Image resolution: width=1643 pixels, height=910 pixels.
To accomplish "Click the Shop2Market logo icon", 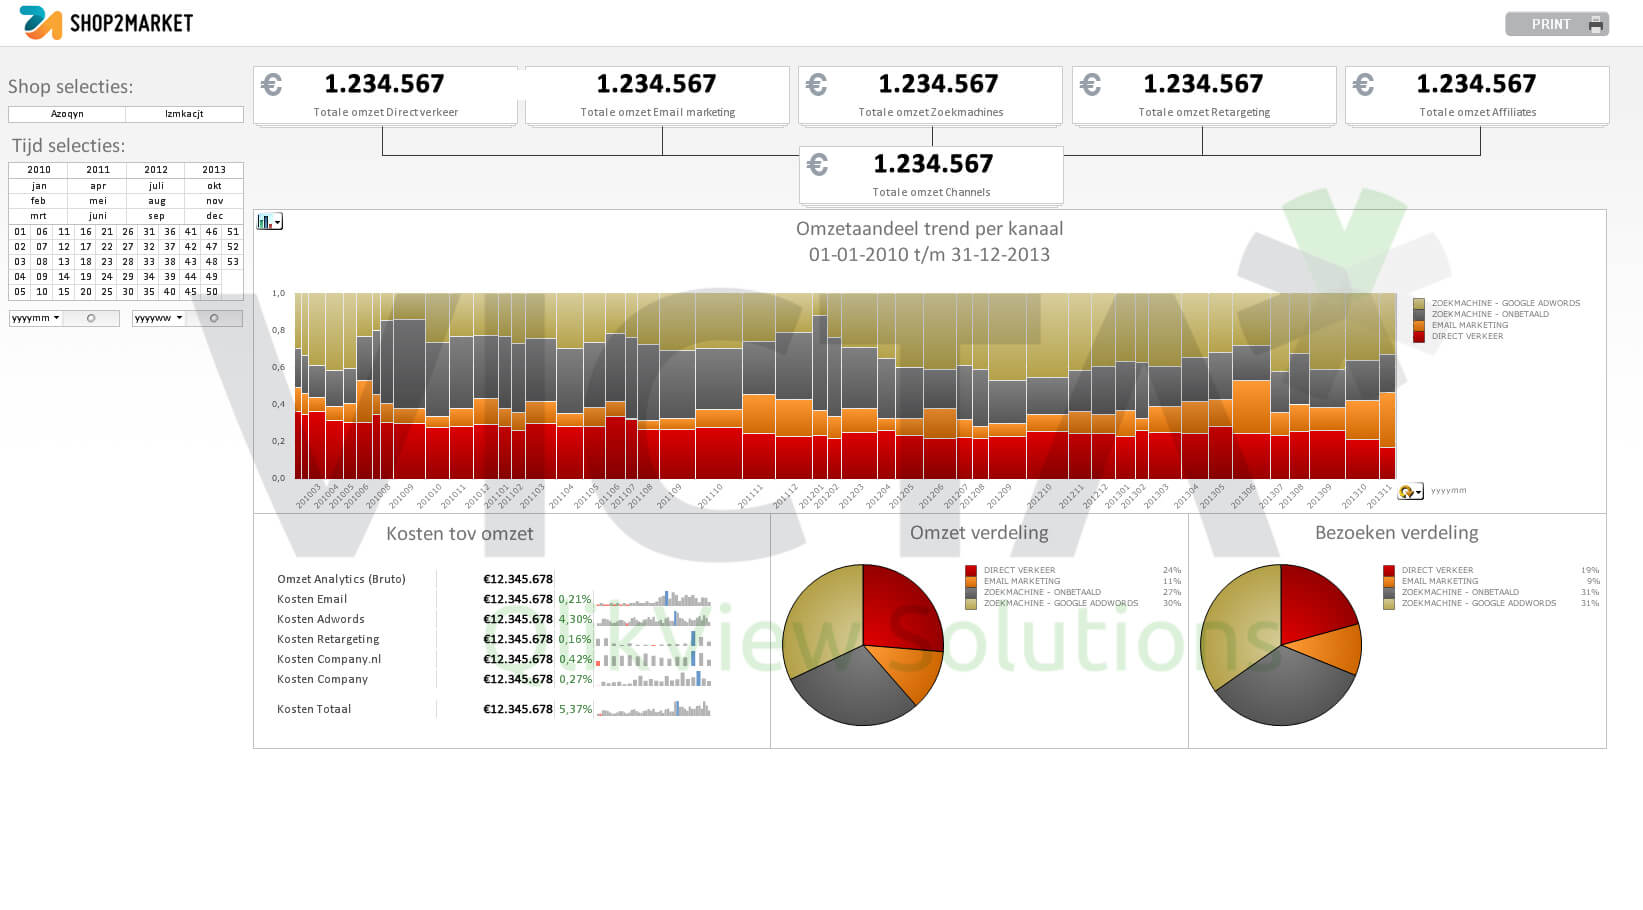I will (x=41, y=22).
